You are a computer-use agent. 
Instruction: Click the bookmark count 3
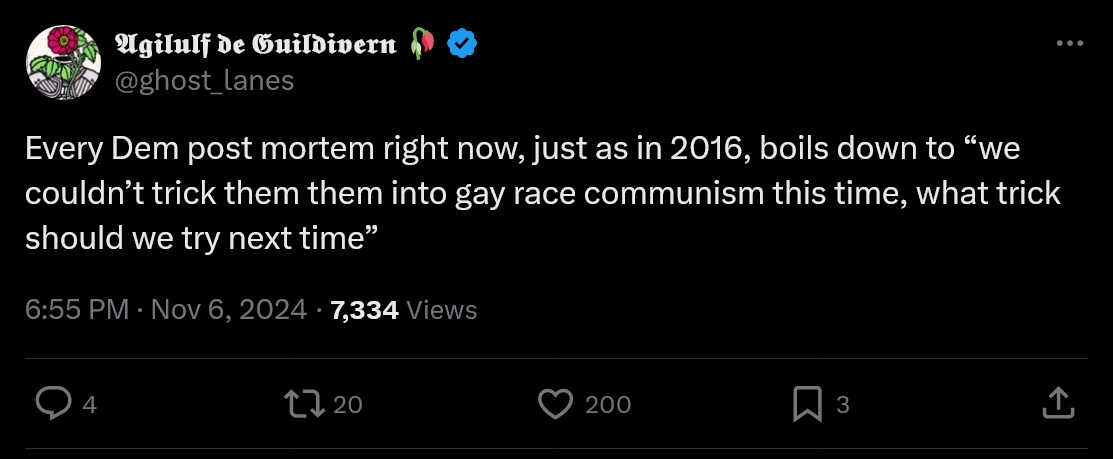842,404
